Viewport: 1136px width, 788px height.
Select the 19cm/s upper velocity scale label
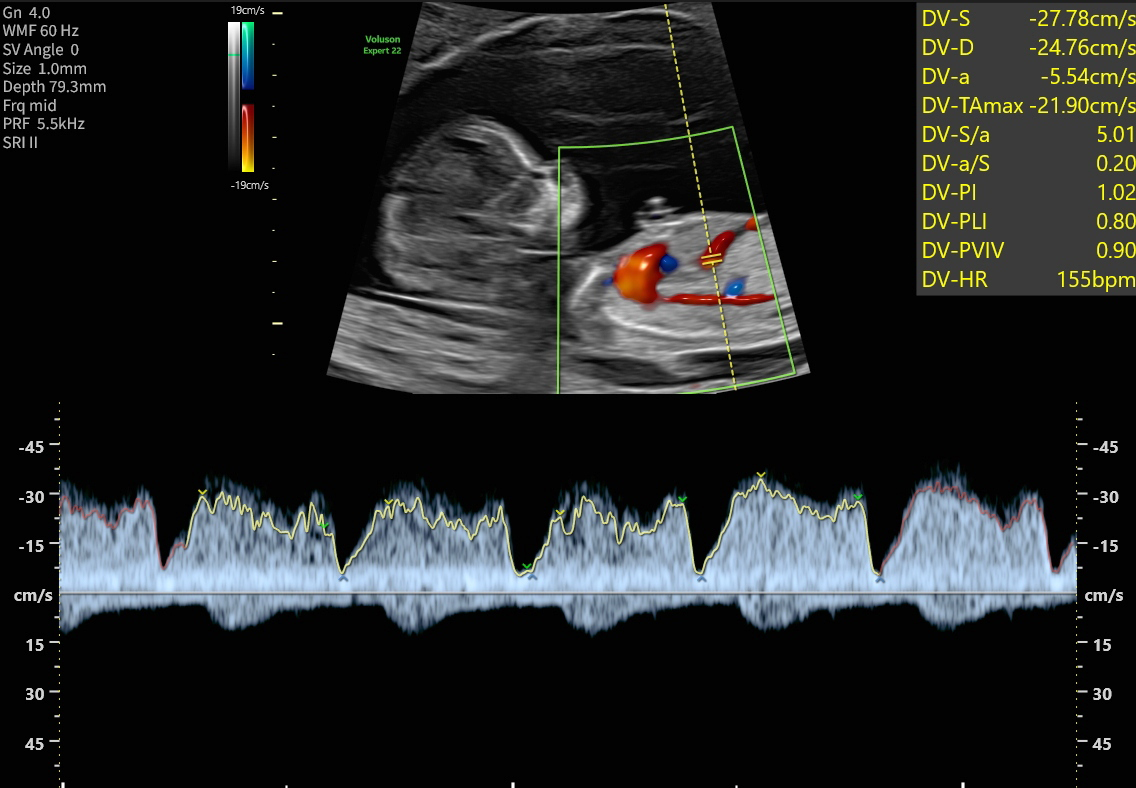[x=247, y=9]
